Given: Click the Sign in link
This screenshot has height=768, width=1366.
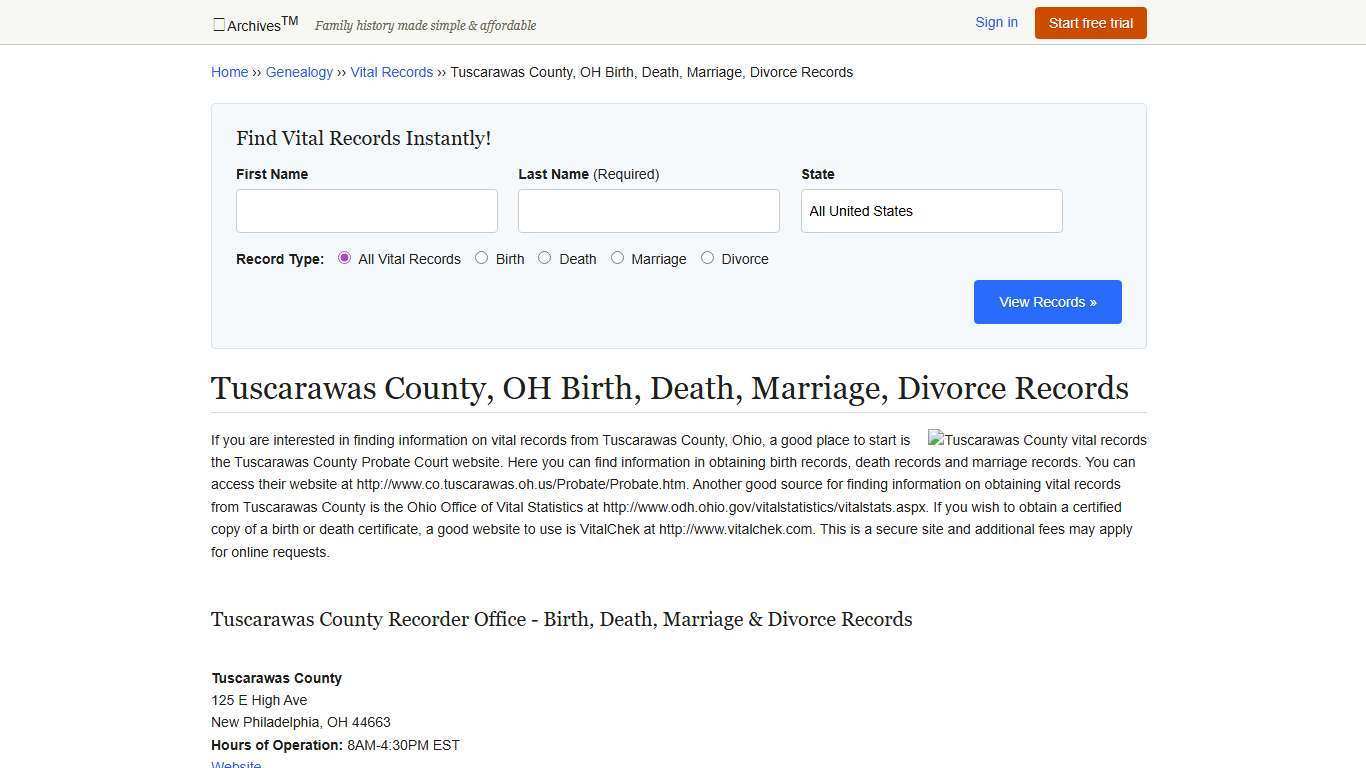Looking at the screenshot, I should pyautogui.click(x=996, y=22).
